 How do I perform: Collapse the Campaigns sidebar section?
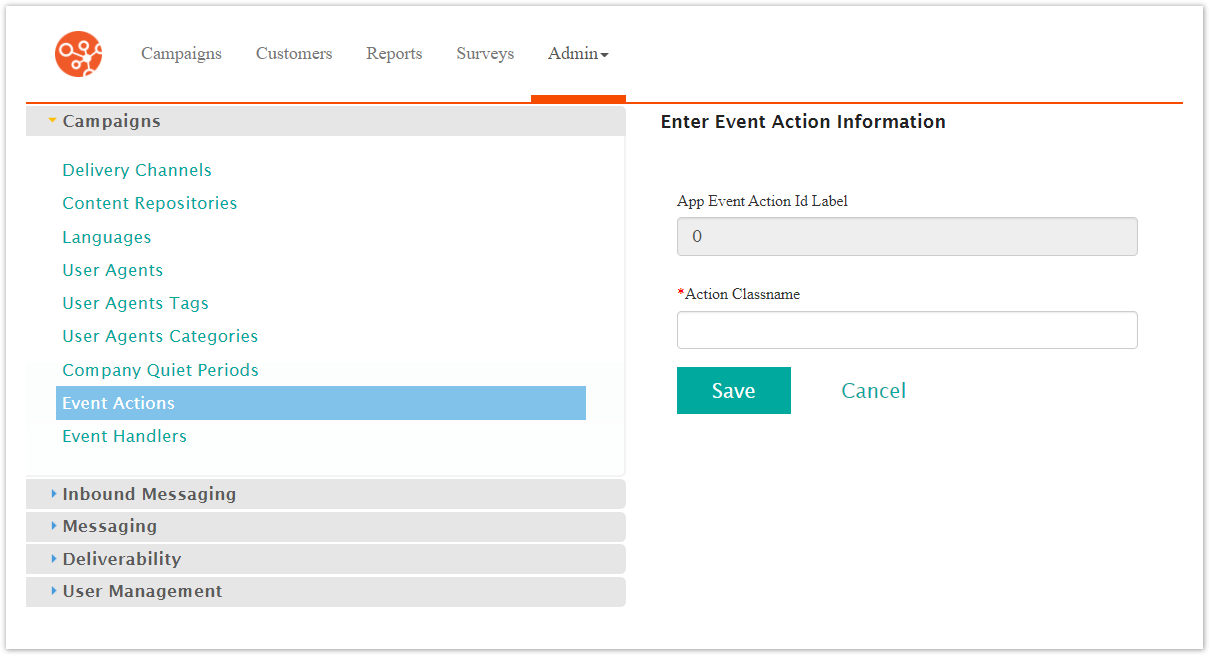326,121
